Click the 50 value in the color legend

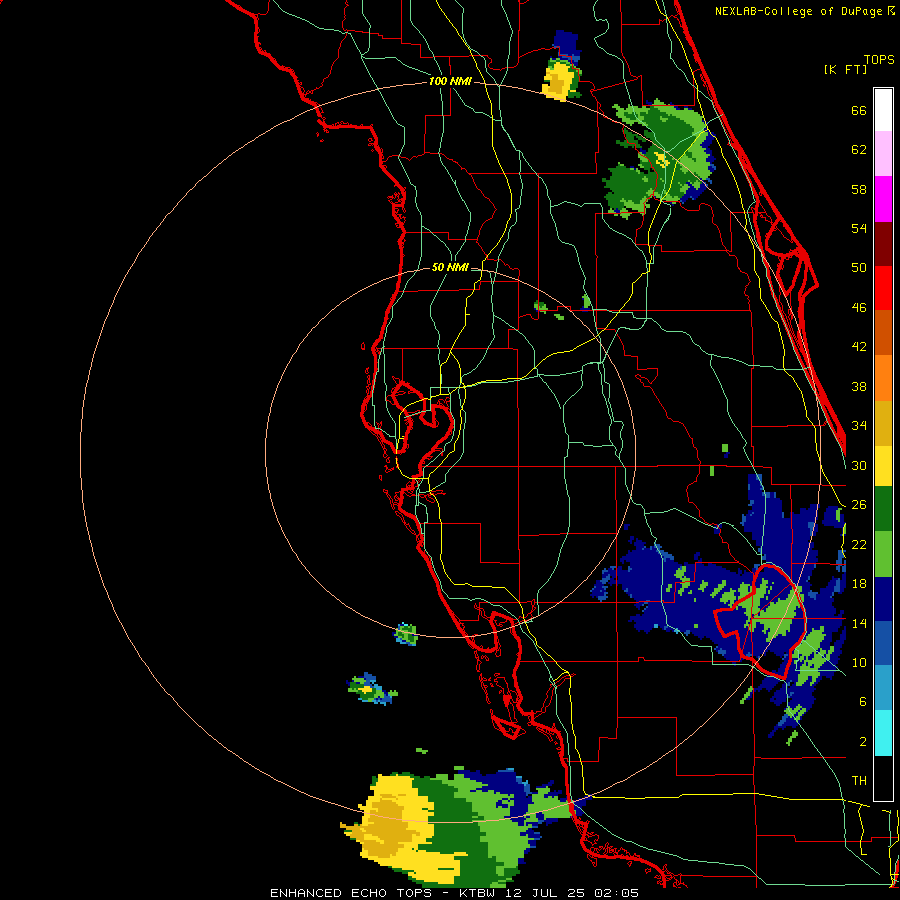(x=859, y=267)
